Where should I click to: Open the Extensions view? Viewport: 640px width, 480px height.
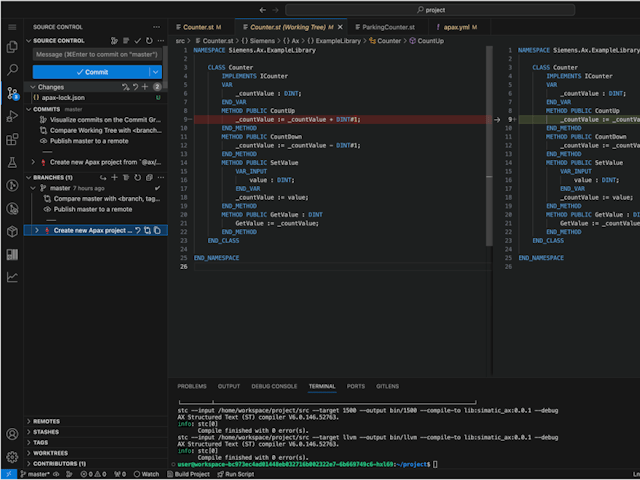point(12,139)
